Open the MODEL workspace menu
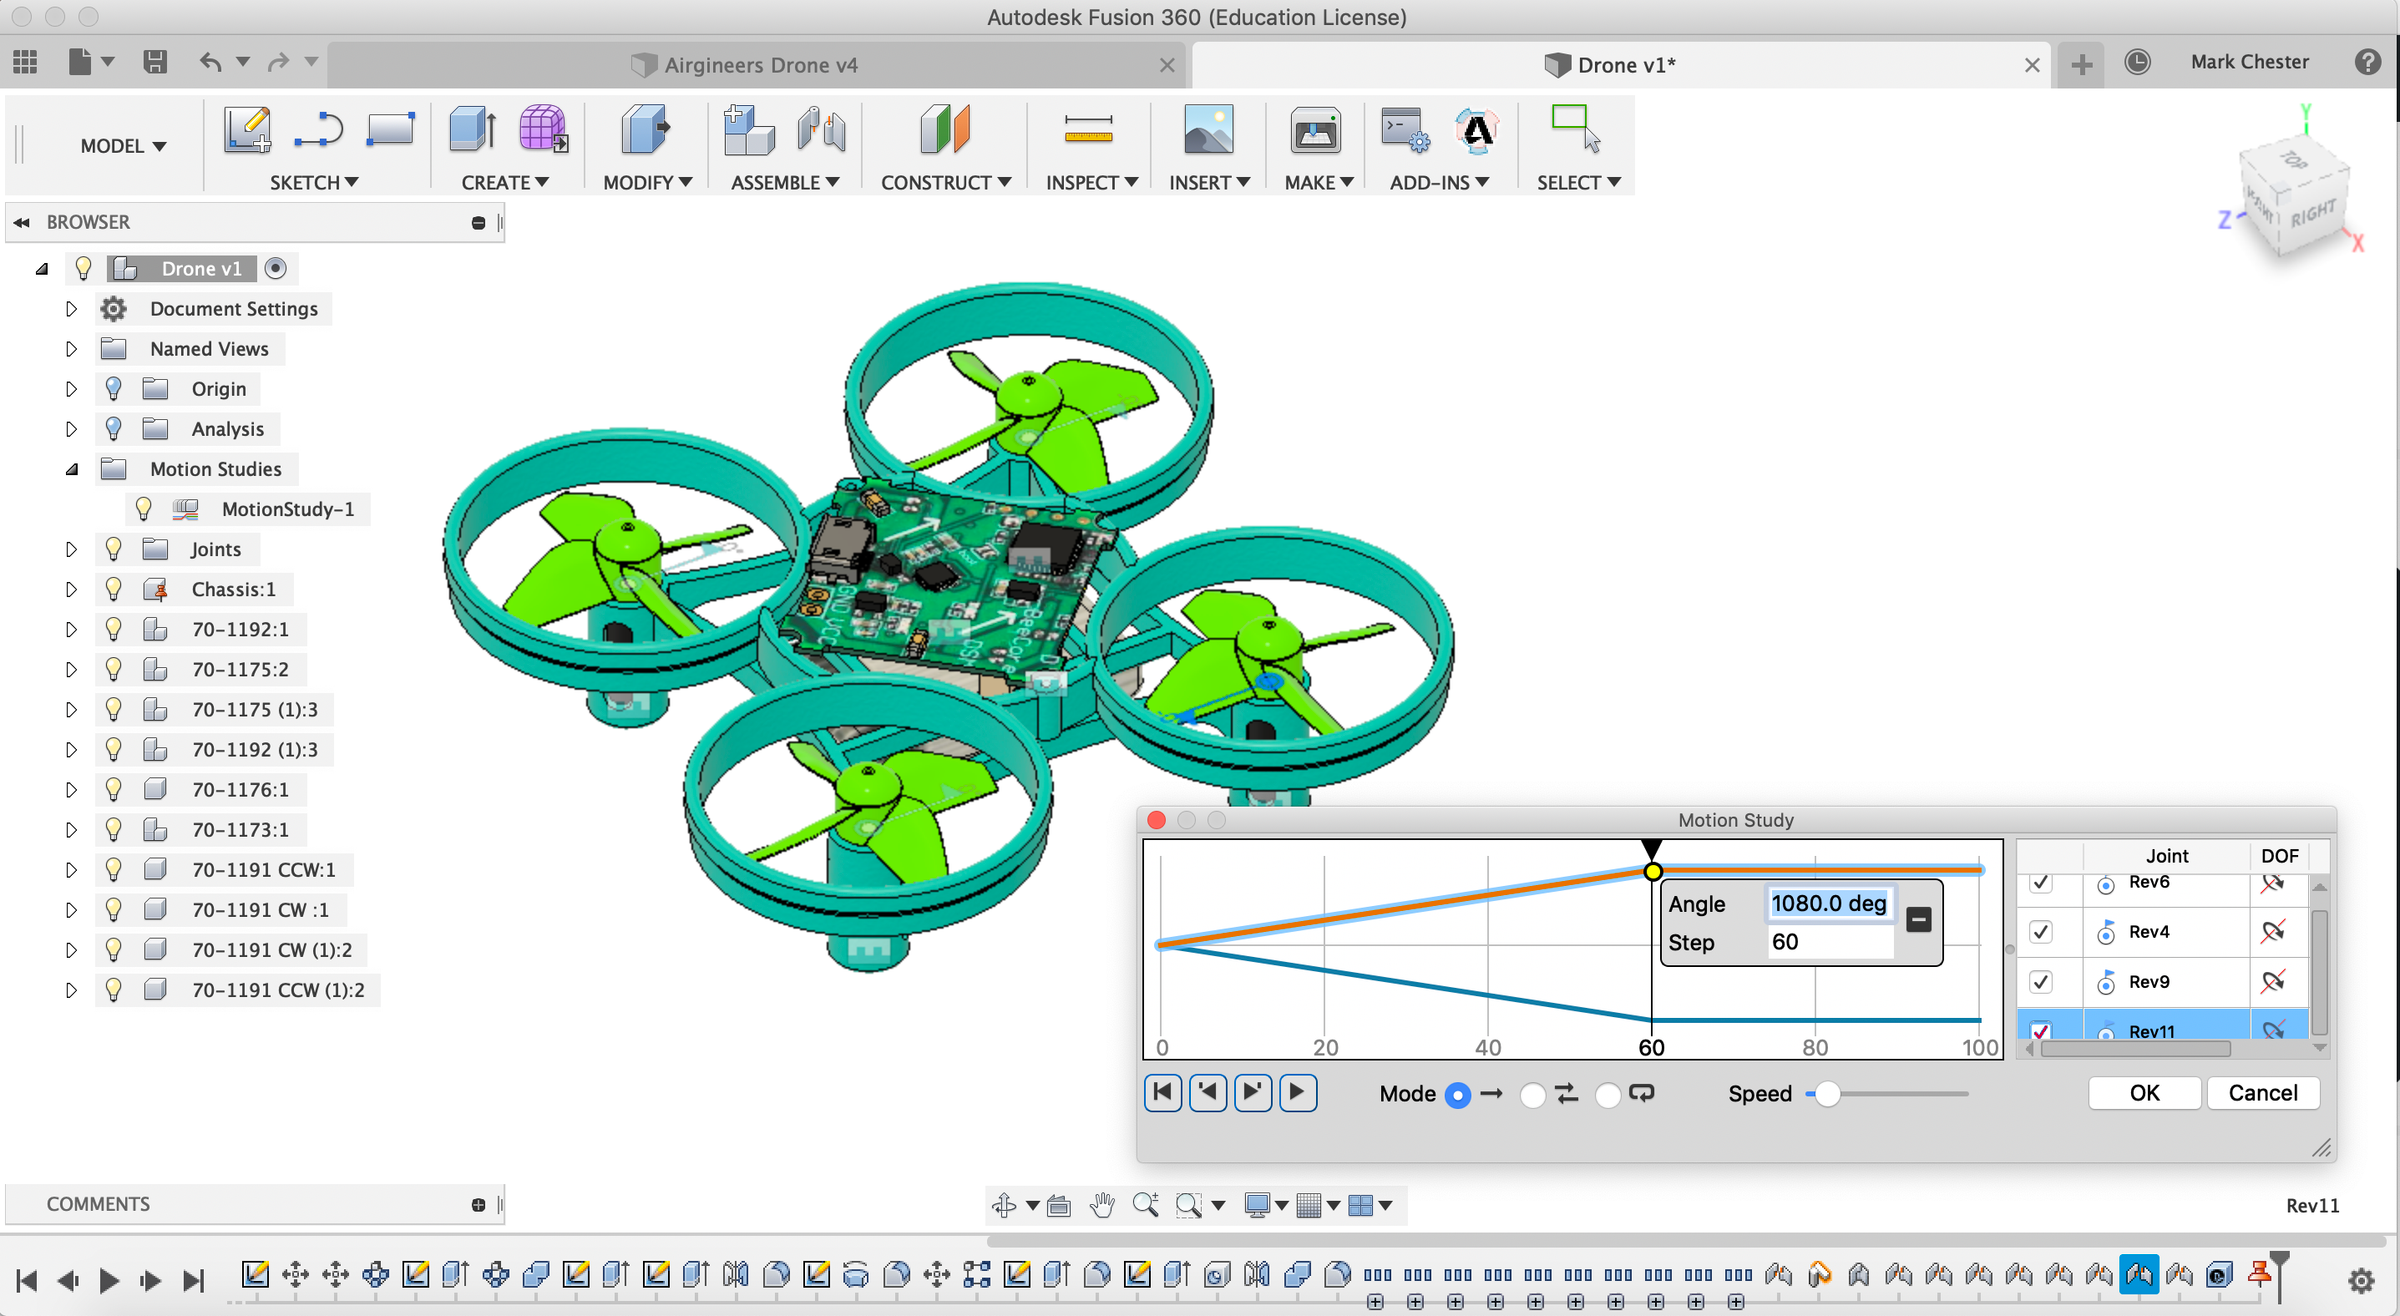The height and width of the screenshot is (1316, 2400). point(120,145)
